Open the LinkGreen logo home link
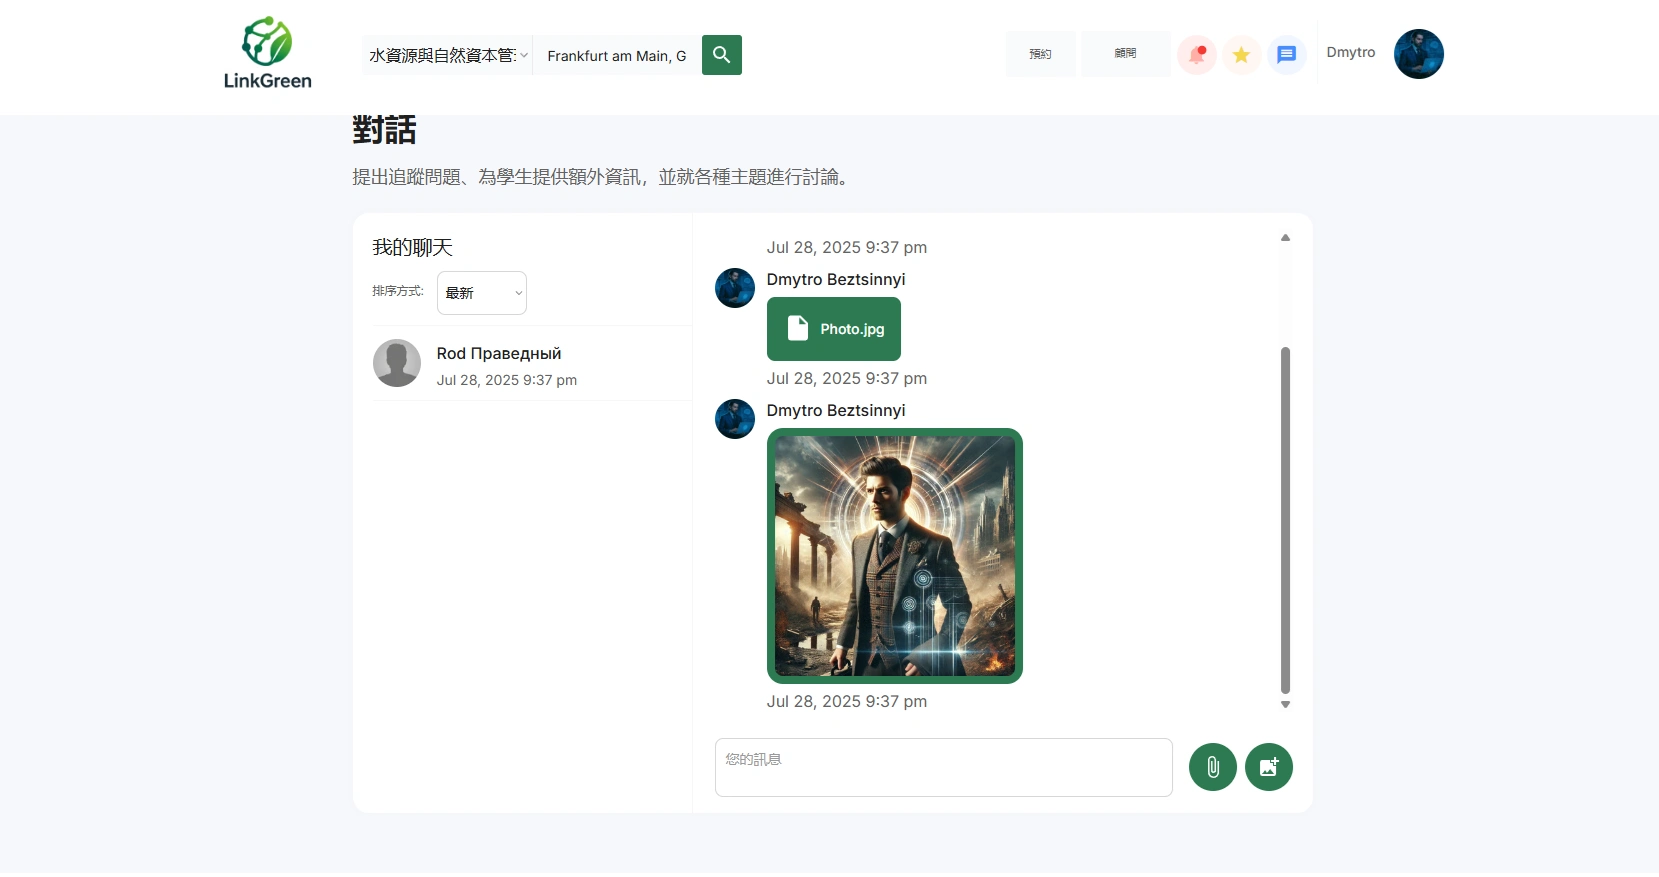The width and height of the screenshot is (1659, 877). point(267,53)
